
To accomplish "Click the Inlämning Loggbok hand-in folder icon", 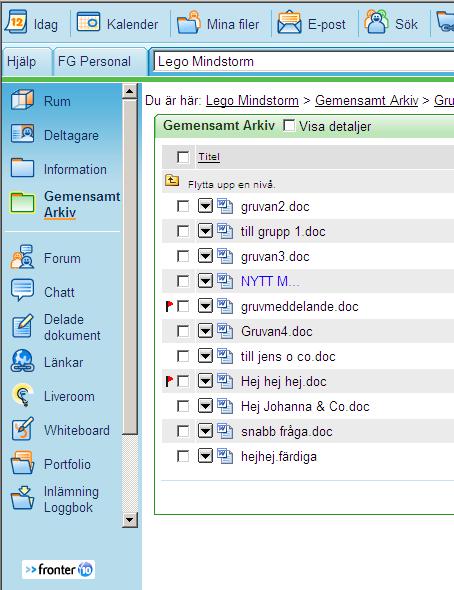I will [22, 498].
